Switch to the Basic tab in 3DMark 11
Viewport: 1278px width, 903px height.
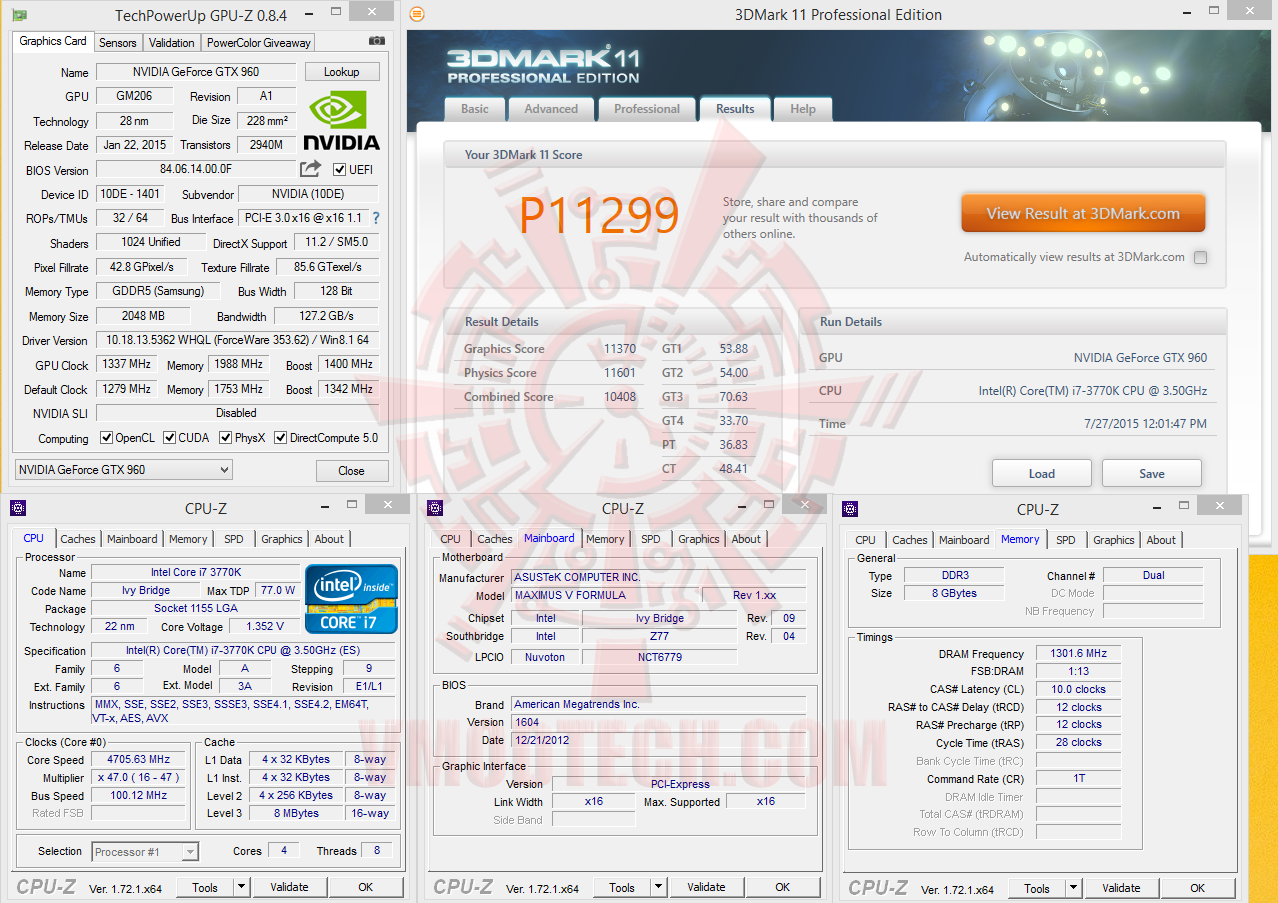(x=475, y=109)
